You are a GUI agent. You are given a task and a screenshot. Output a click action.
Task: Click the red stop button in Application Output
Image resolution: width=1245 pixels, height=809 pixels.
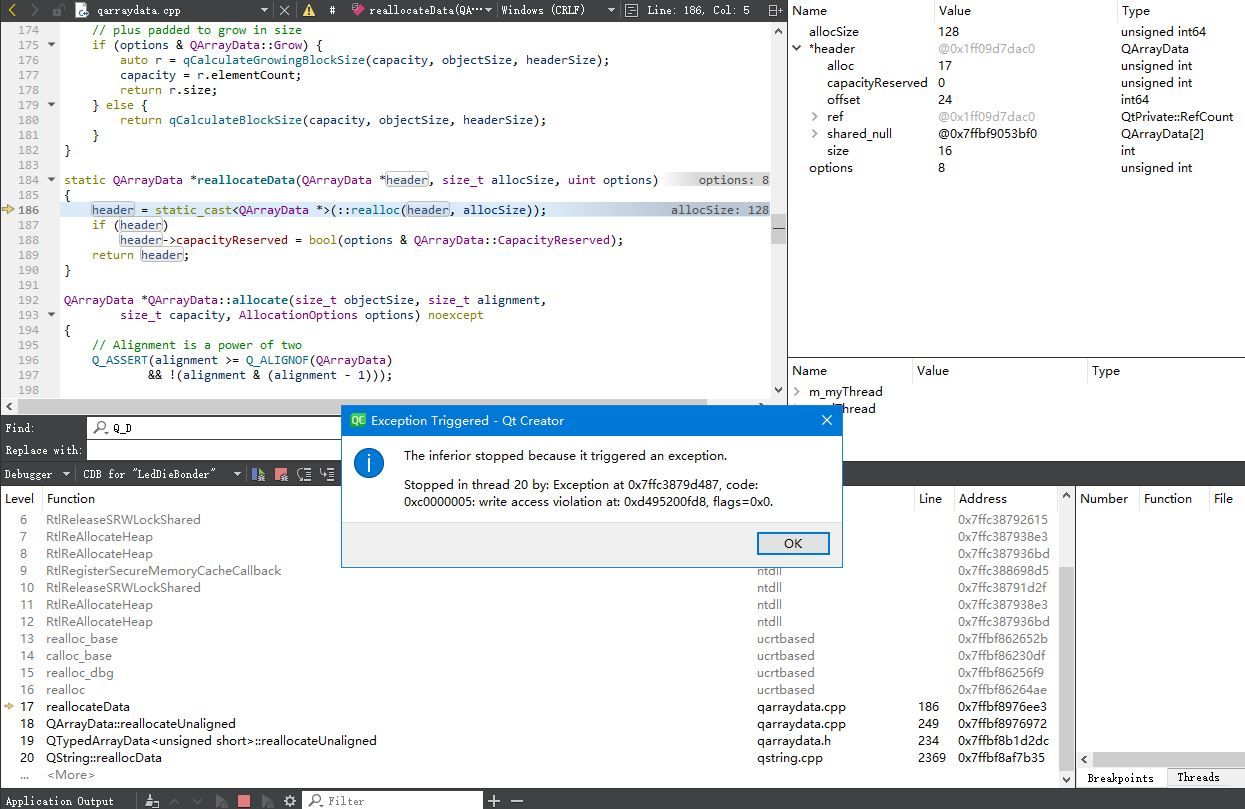pyautogui.click(x=243, y=801)
